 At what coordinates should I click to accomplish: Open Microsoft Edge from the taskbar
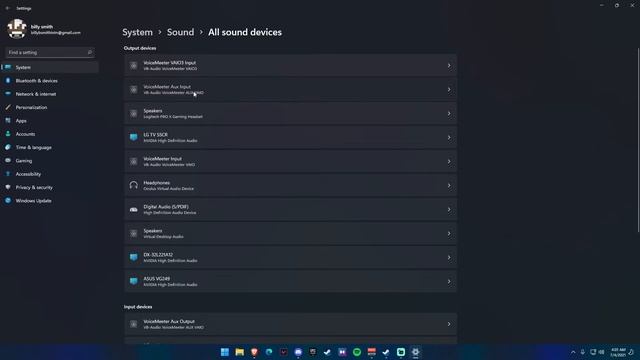[269, 352]
